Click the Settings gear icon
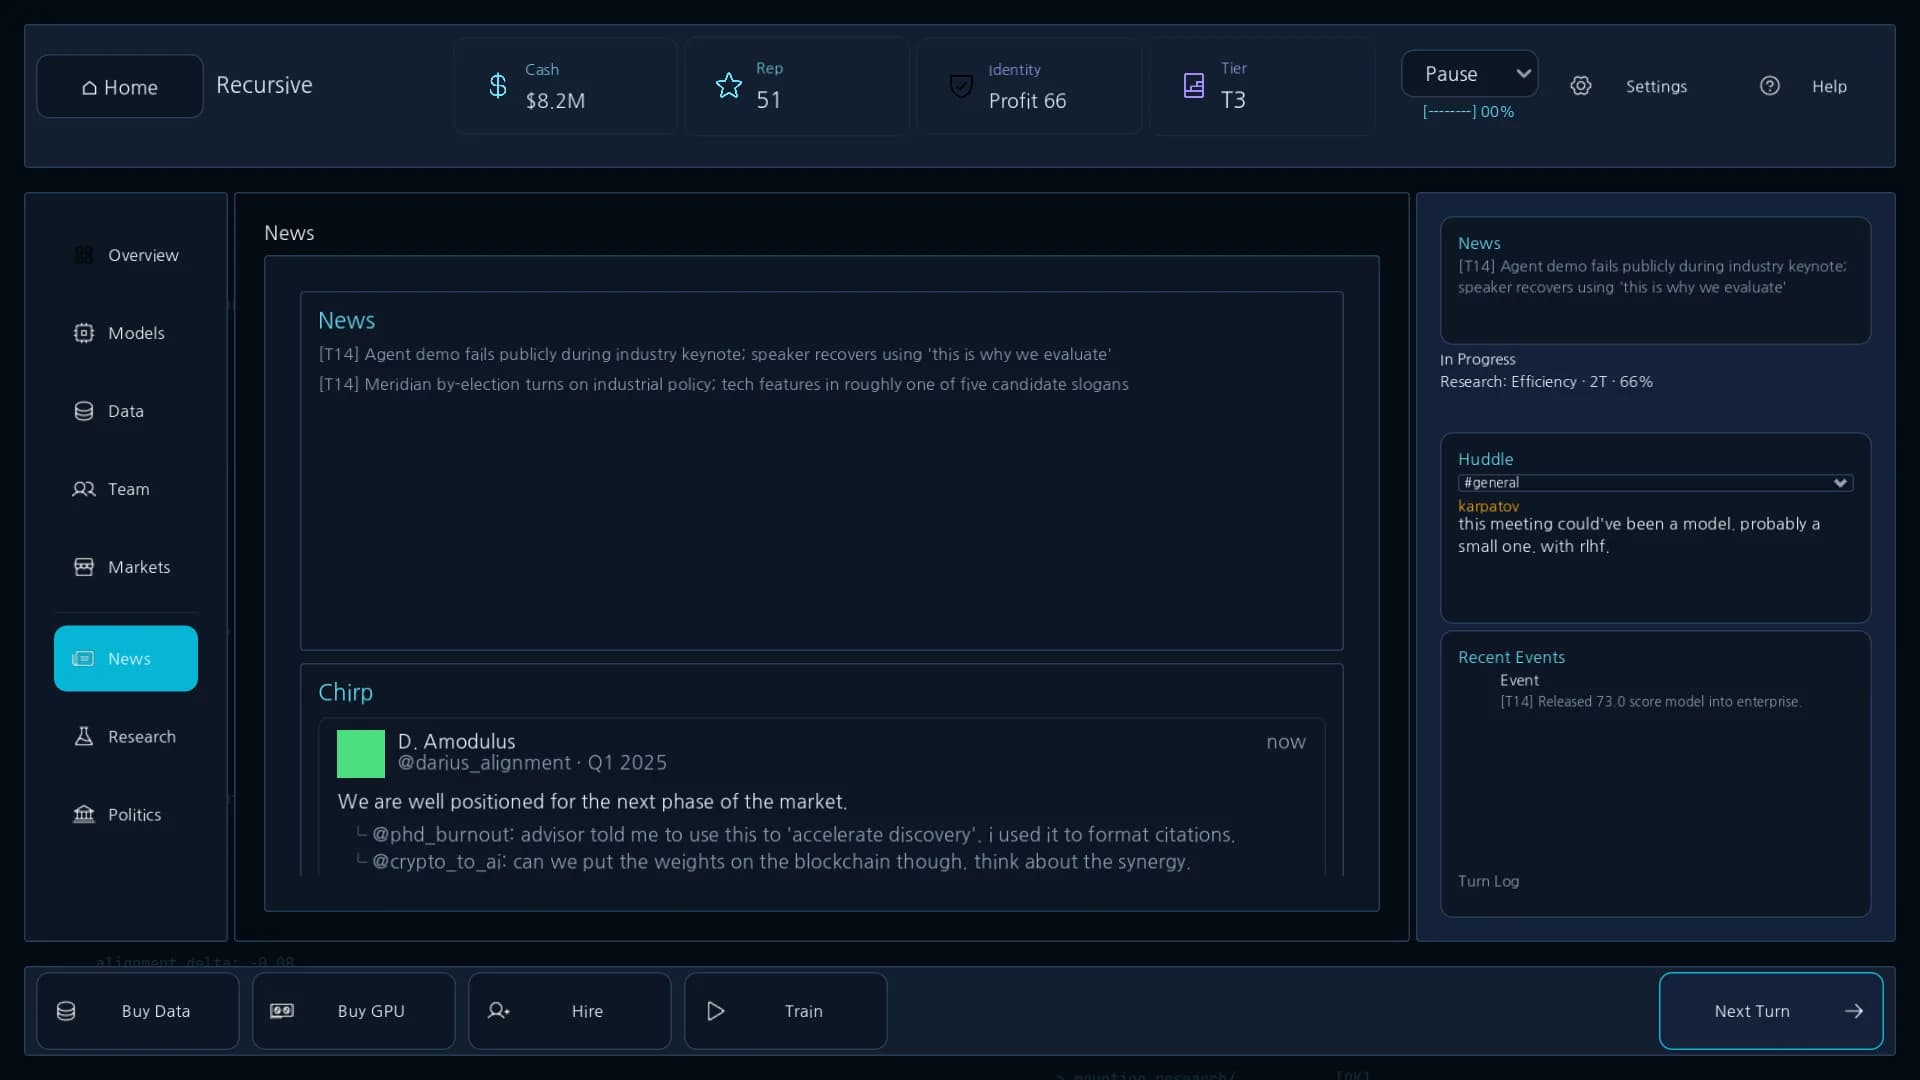This screenshot has width=1920, height=1080. 1581,86
